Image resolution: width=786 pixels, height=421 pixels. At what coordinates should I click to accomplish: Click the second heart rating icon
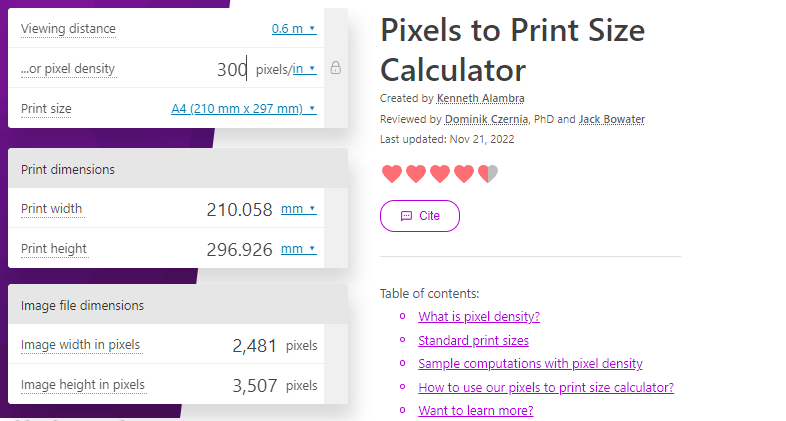(416, 173)
